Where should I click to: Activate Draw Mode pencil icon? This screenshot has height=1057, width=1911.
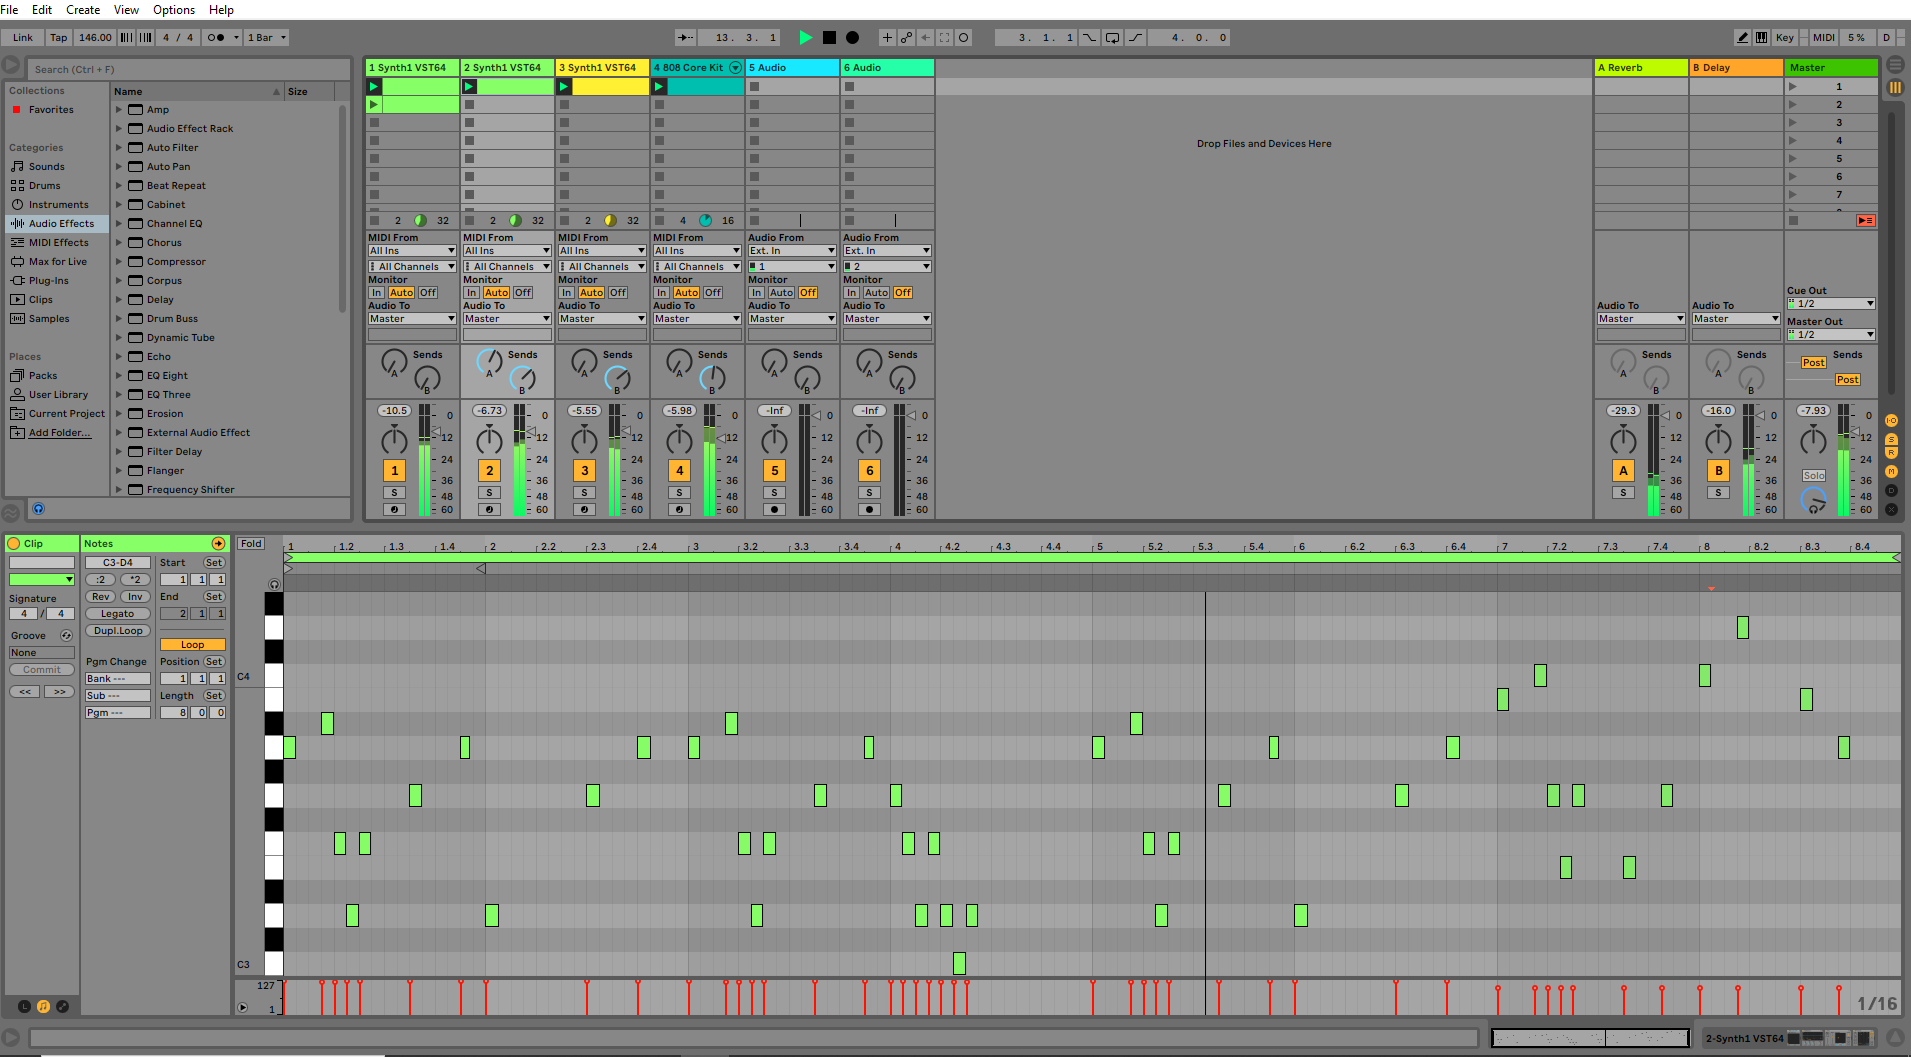1743,37
